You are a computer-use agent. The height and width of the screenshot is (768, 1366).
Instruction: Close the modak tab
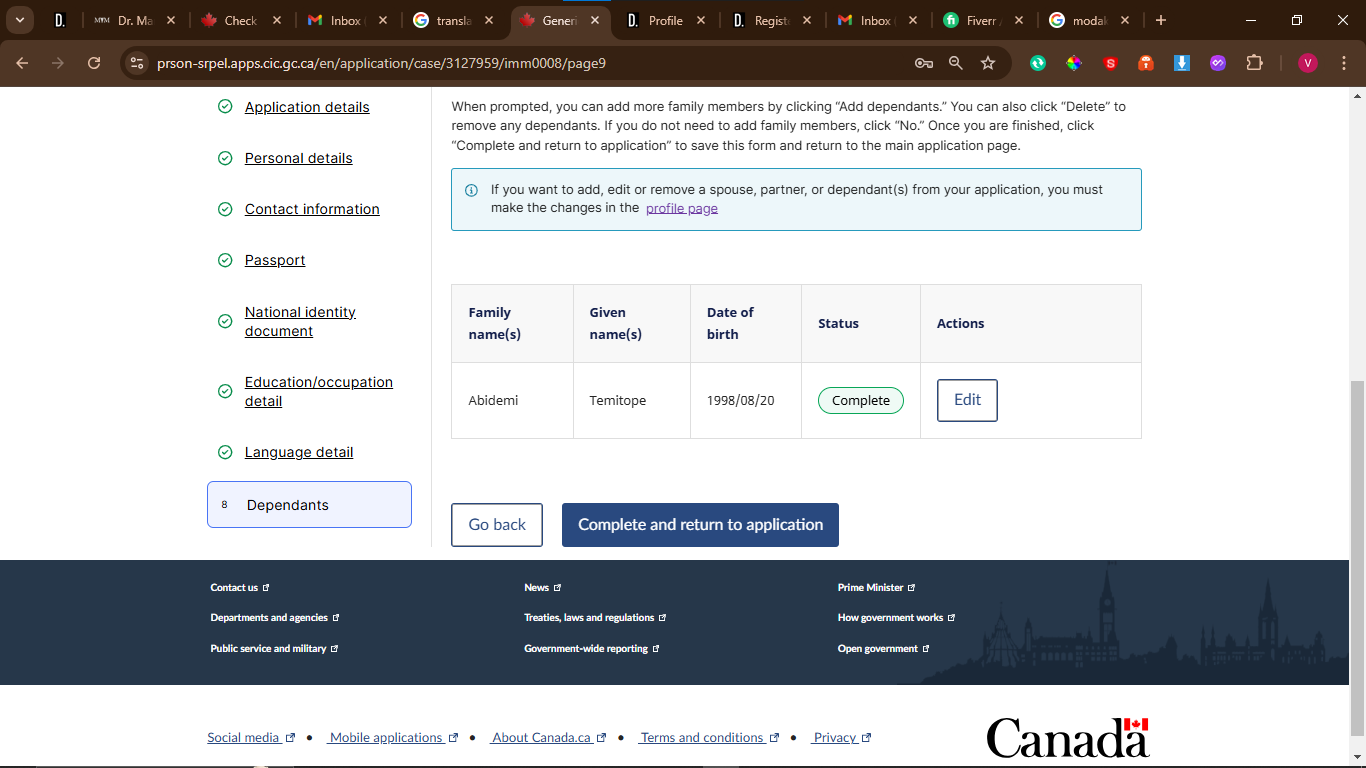[1125, 20]
